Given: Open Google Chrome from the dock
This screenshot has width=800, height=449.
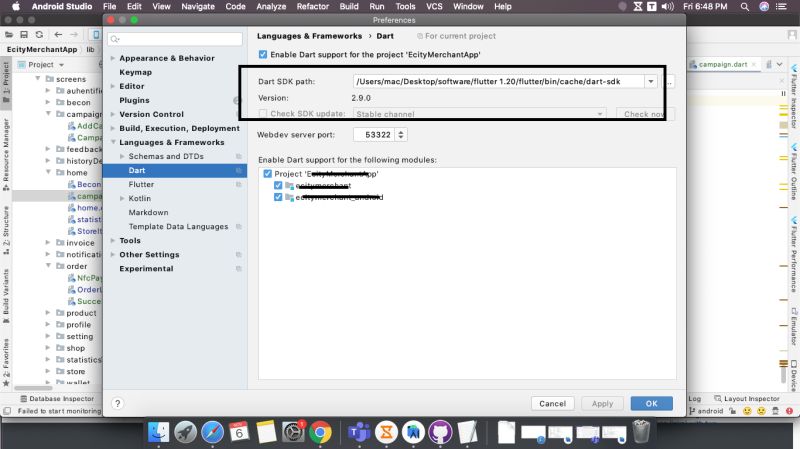Looking at the screenshot, I should tap(320, 433).
